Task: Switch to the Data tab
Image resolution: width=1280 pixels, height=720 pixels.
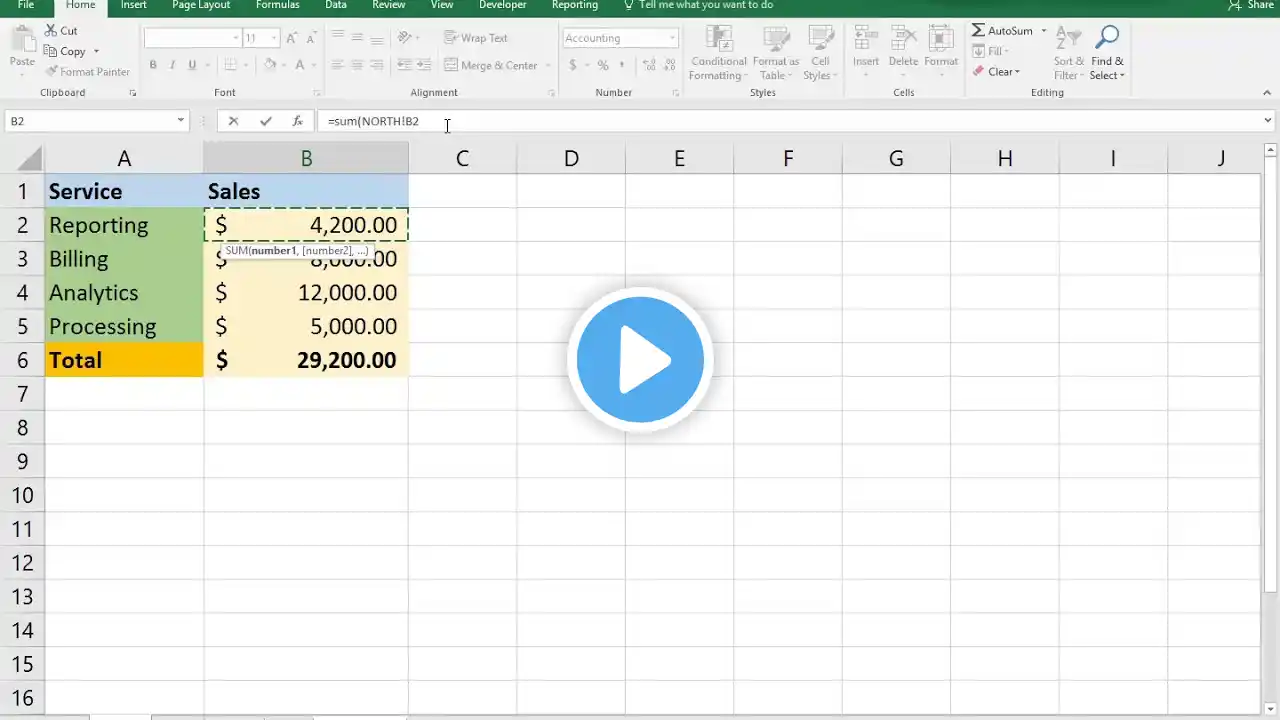Action: (336, 5)
